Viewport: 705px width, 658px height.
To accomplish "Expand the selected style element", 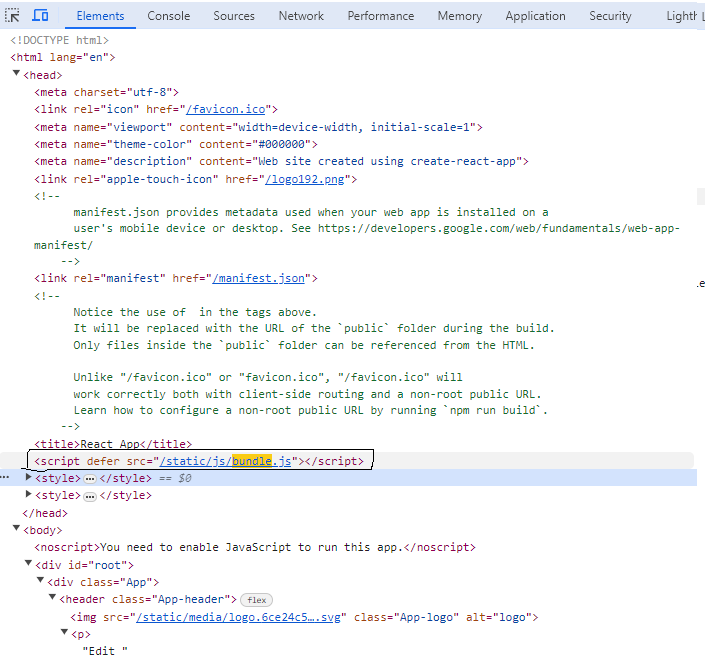I will point(28,477).
